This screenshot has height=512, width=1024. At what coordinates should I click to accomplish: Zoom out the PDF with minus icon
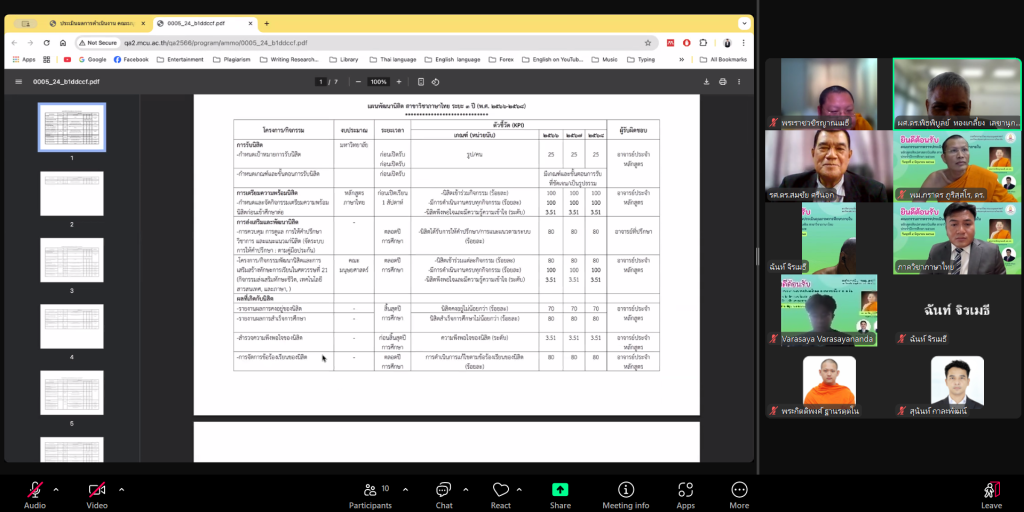pyautogui.click(x=358, y=82)
